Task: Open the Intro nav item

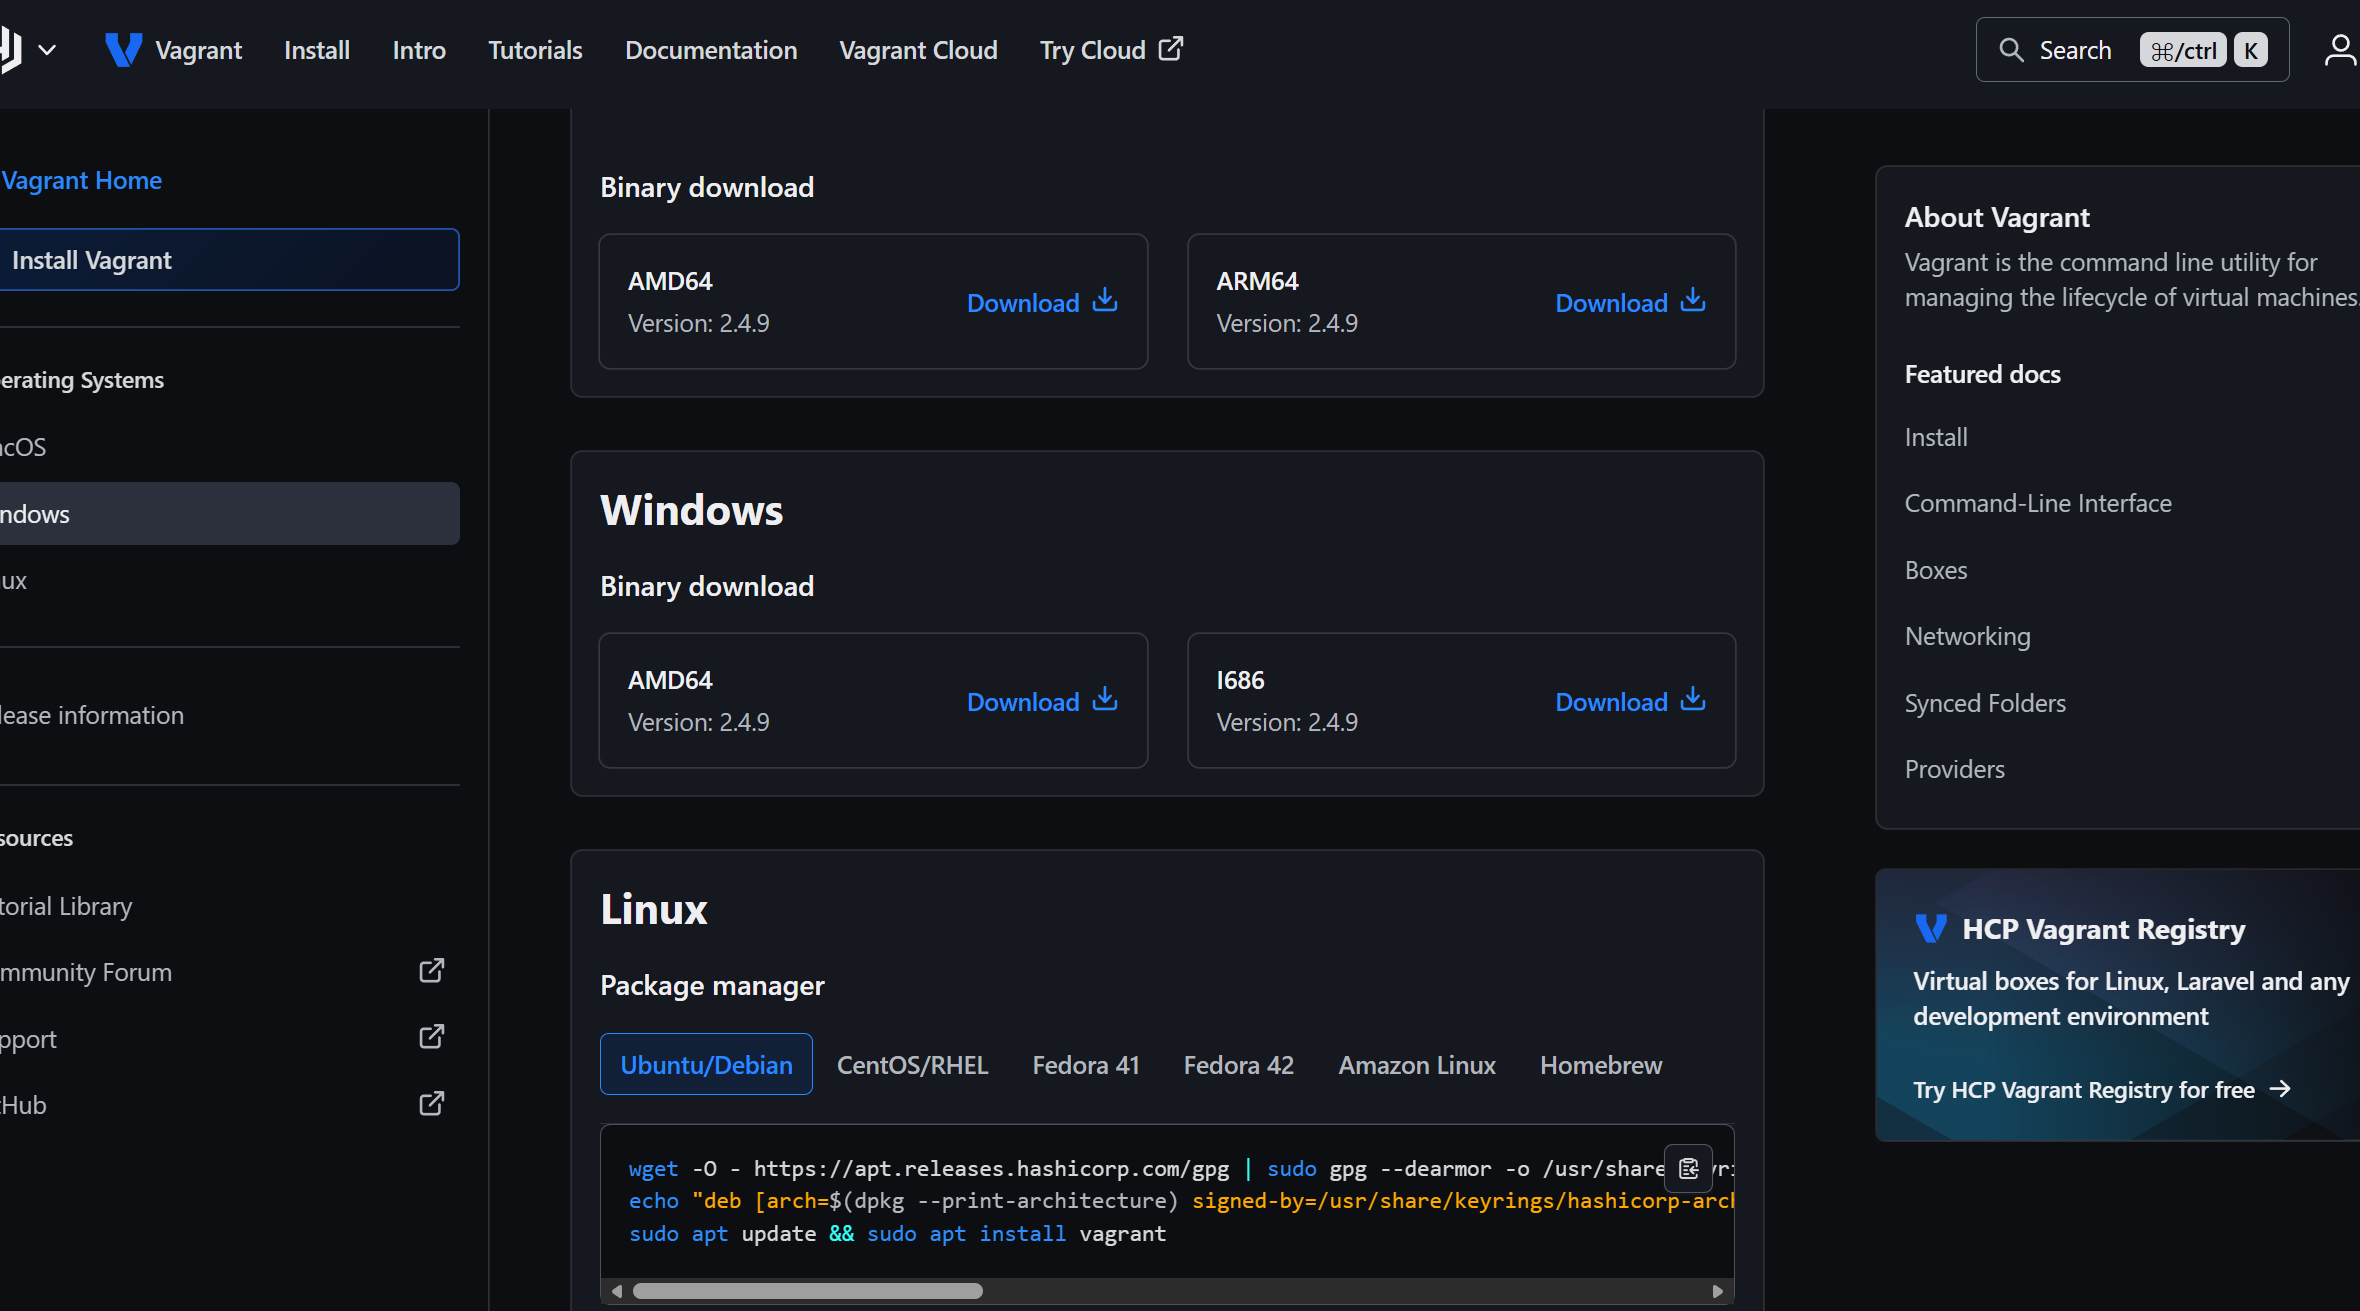Action: [x=419, y=50]
